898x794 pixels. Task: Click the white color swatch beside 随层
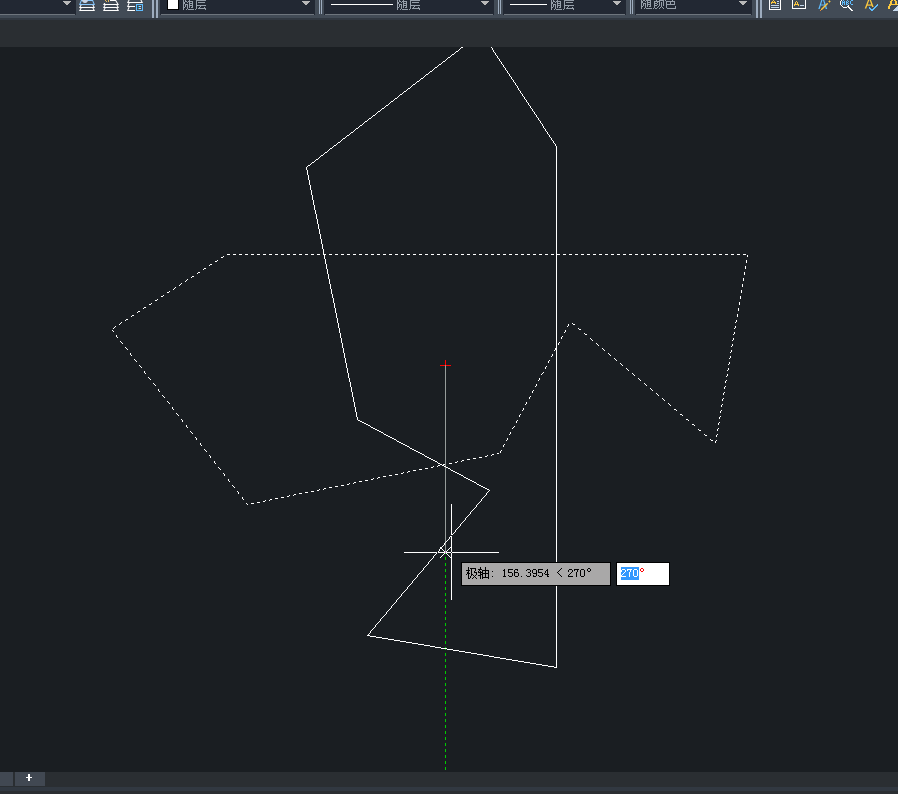point(173,5)
